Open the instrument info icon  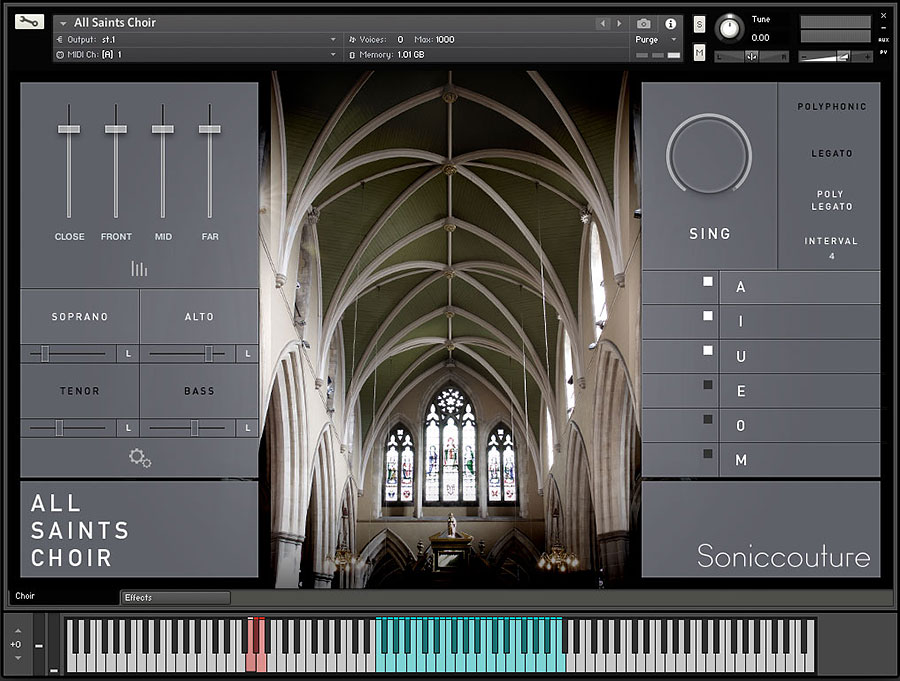pos(670,23)
